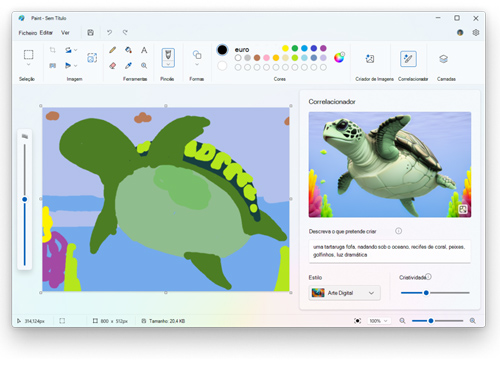This screenshot has height=376, width=500.
Task: Pick the Color picker eyedropper tool
Action: (x=128, y=66)
